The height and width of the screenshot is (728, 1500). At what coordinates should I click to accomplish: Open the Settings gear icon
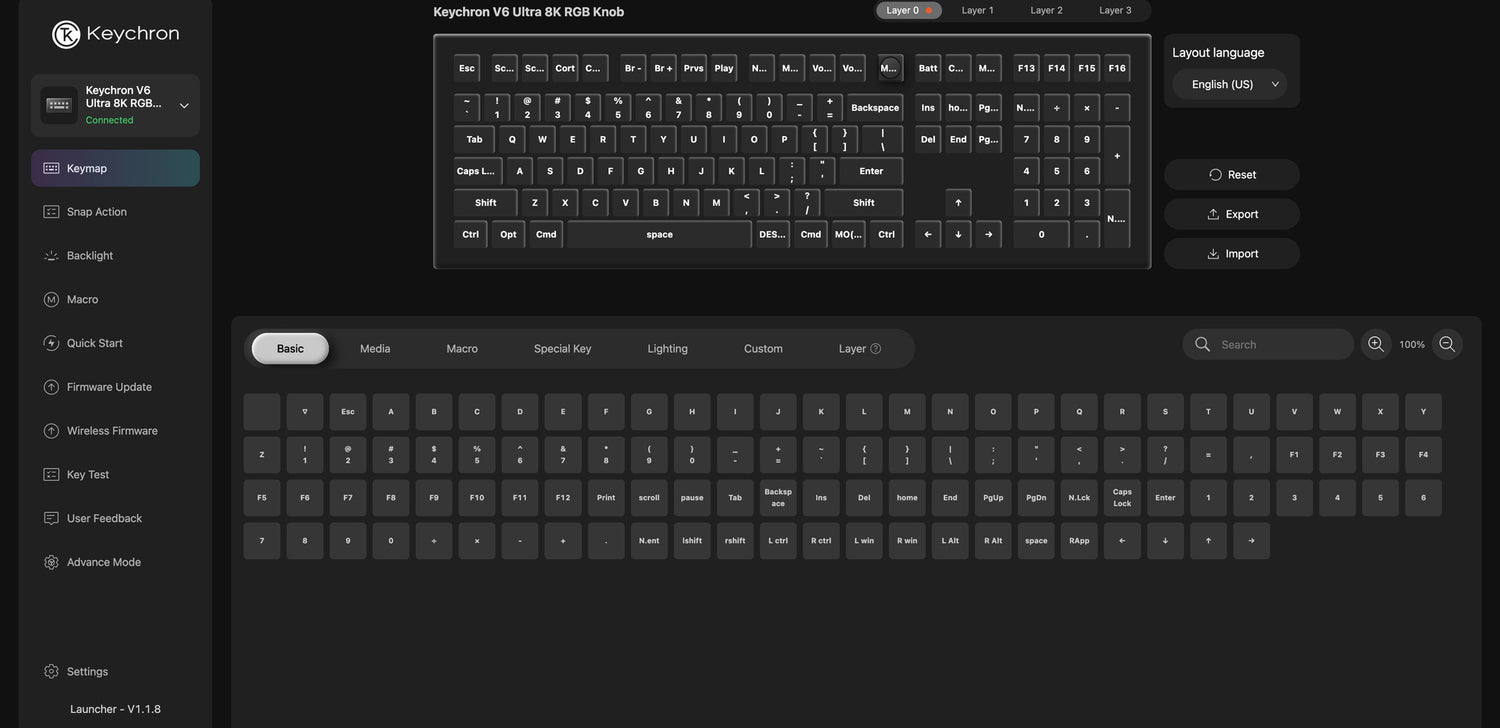tap(51, 672)
